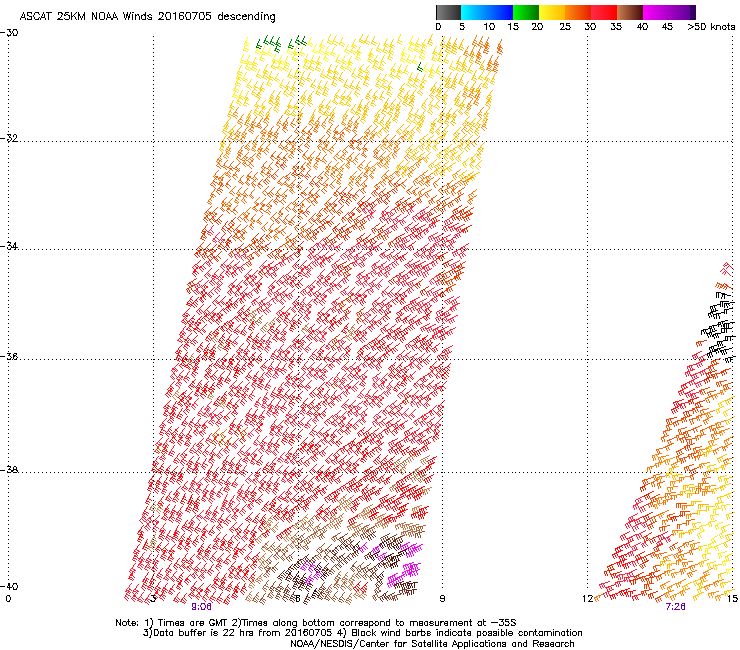The height and width of the screenshot is (650, 740).
Task: Click the '15' longitude axis label
Action: (x=732, y=599)
